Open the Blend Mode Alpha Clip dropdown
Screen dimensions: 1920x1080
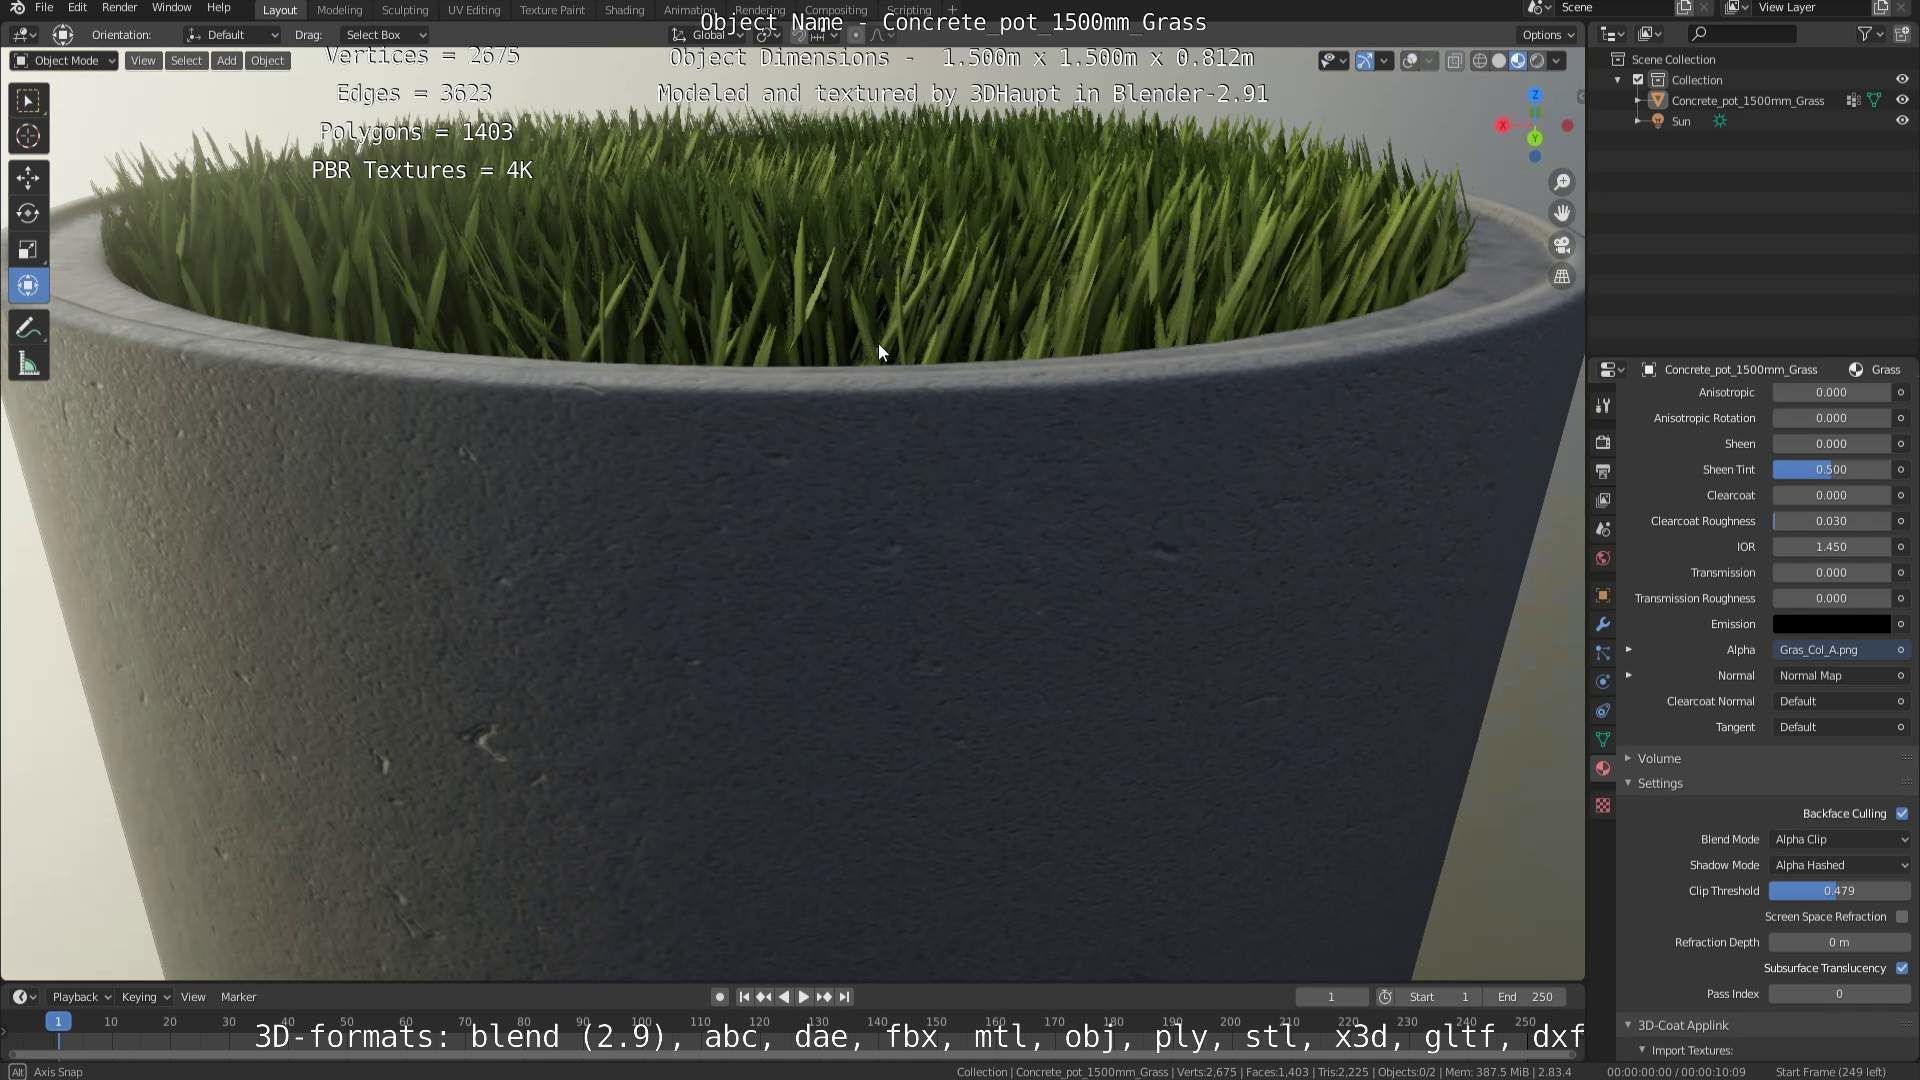(x=1840, y=840)
